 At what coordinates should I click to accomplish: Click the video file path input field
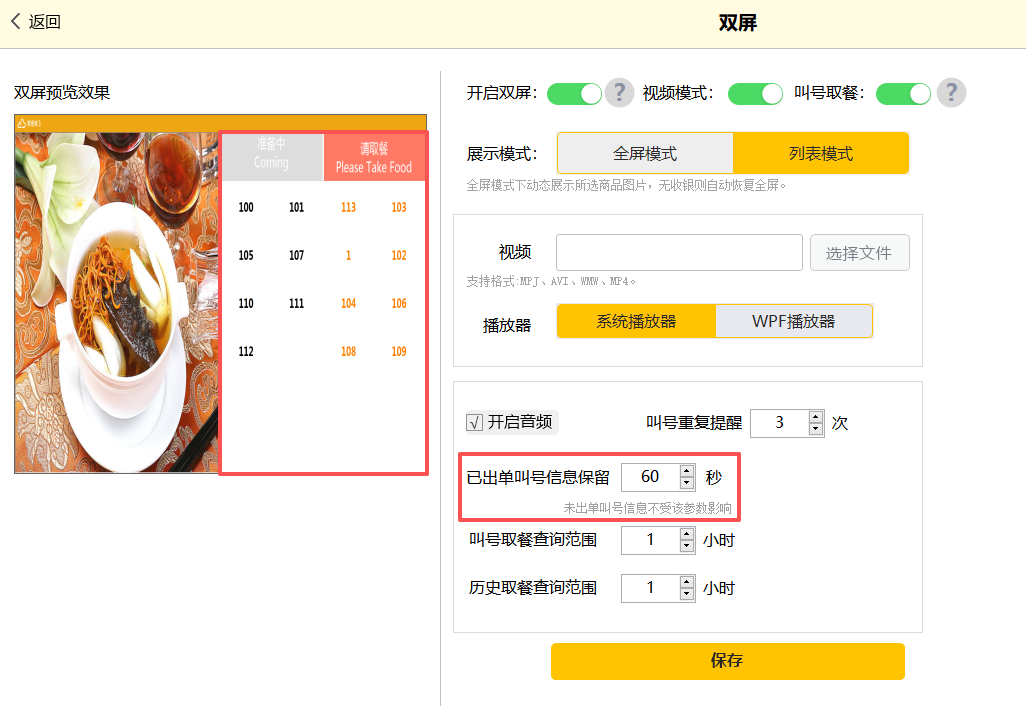pyautogui.click(x=679, y=253)
